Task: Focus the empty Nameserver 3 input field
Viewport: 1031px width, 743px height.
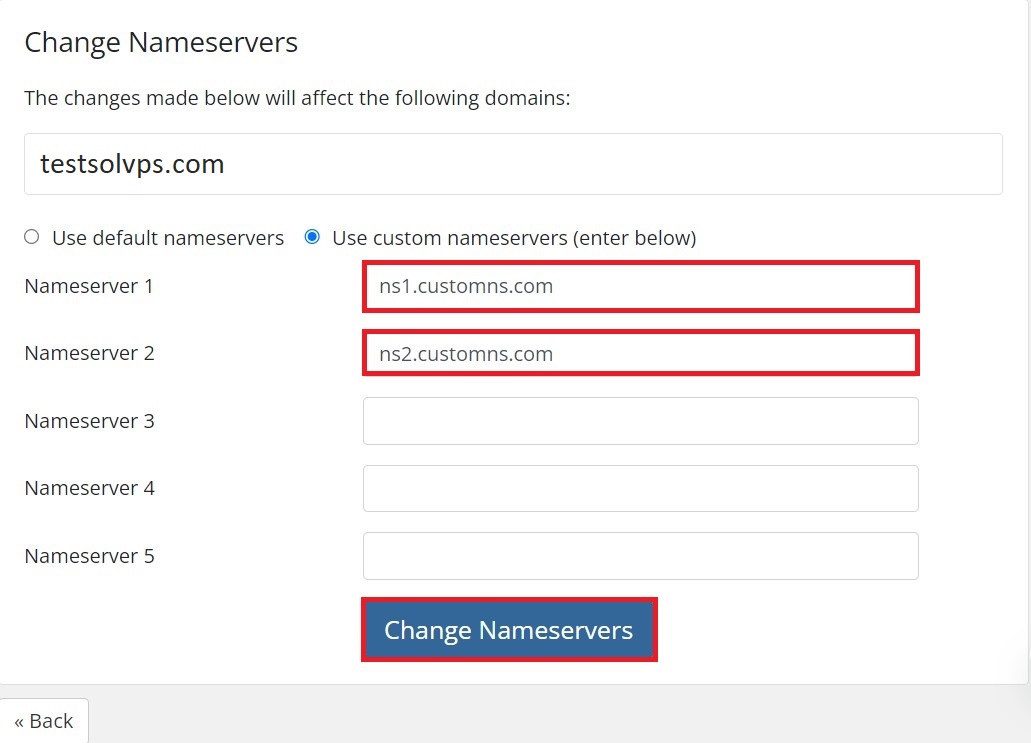Action: point(640,421)
